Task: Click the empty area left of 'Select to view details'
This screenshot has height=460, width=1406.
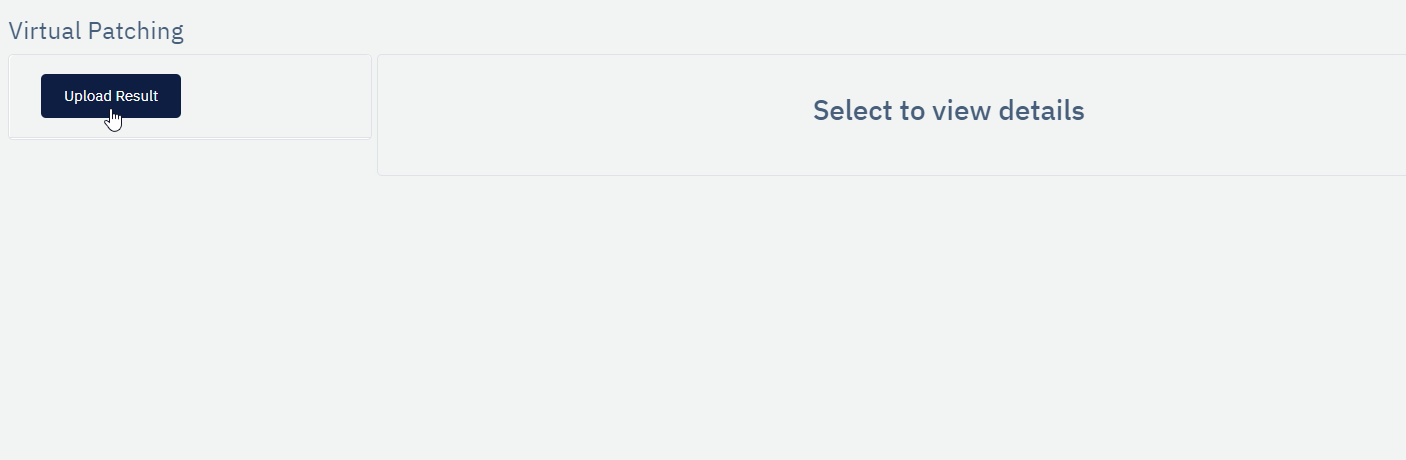Action: tap(595, 110)
